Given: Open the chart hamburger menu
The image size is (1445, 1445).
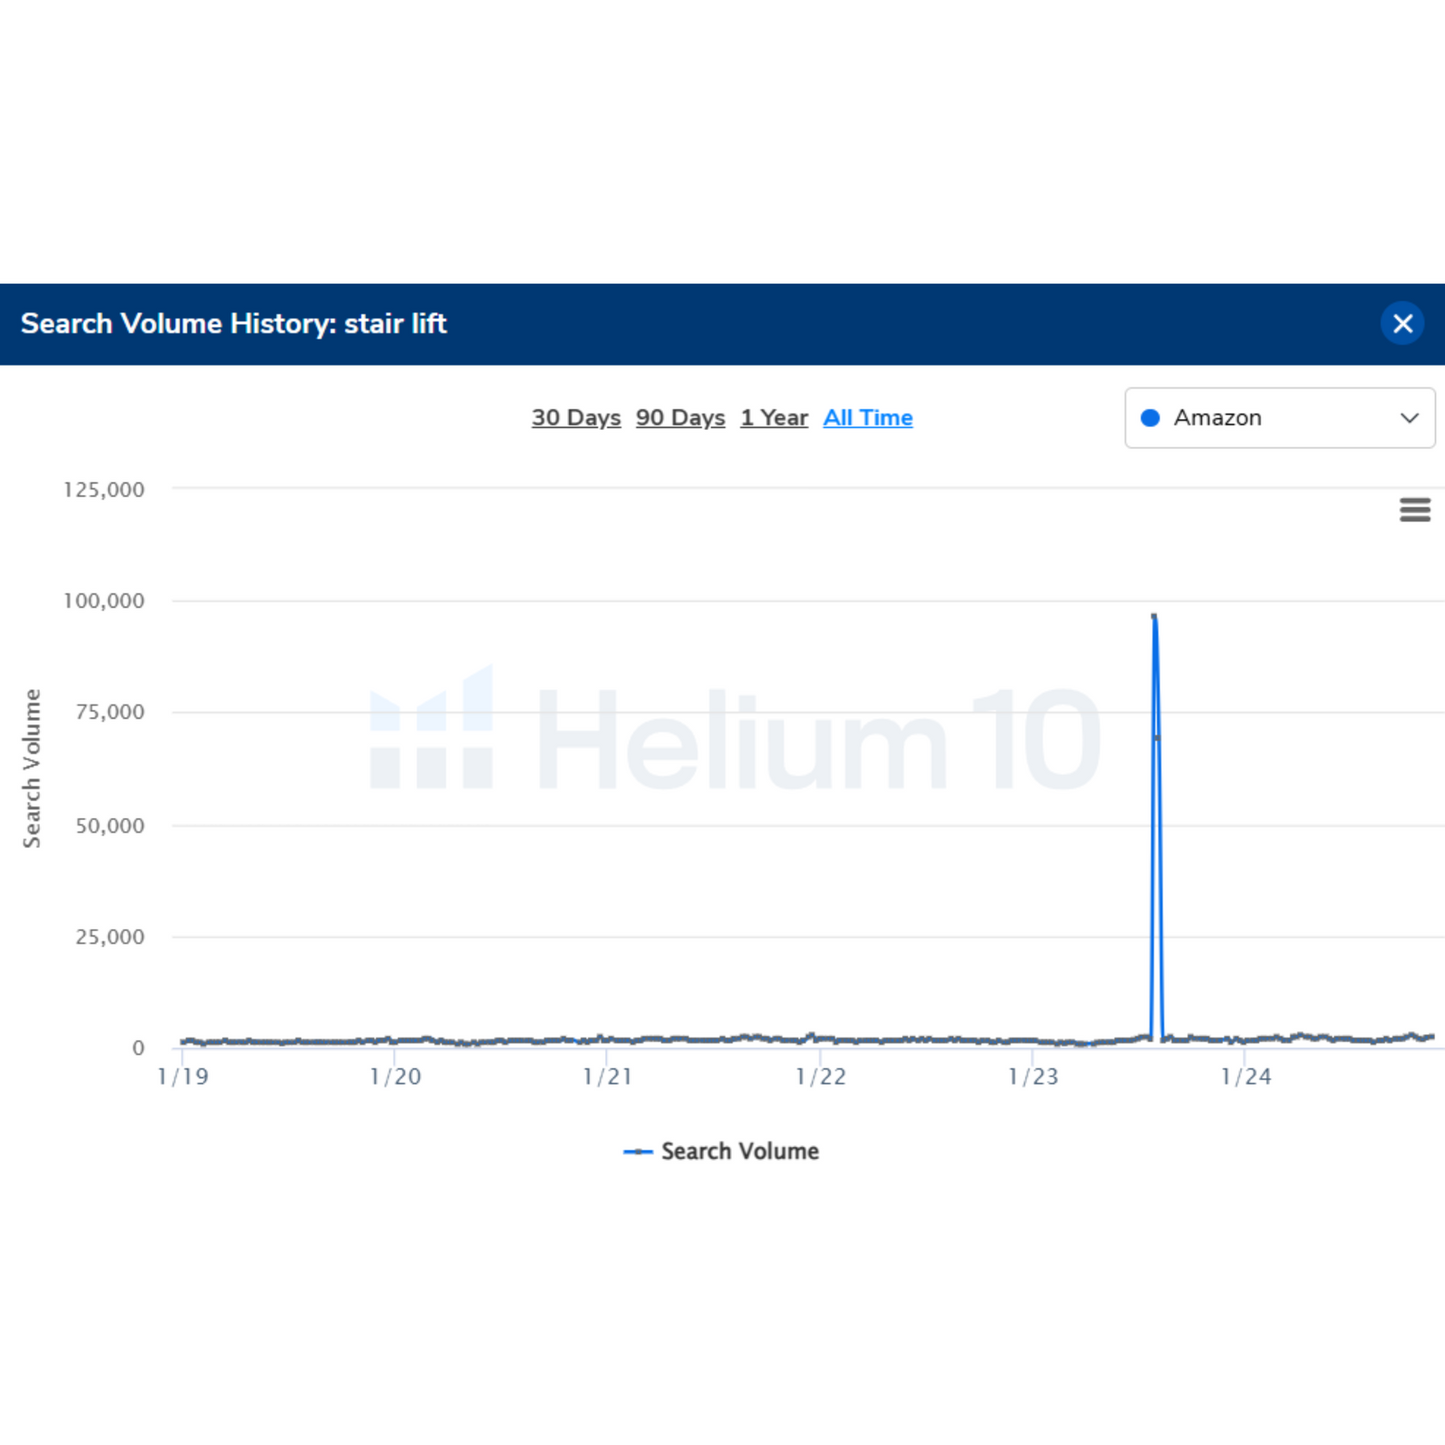Looking at the screenshot, I should pyautogui.click(x=1414, y=510).
